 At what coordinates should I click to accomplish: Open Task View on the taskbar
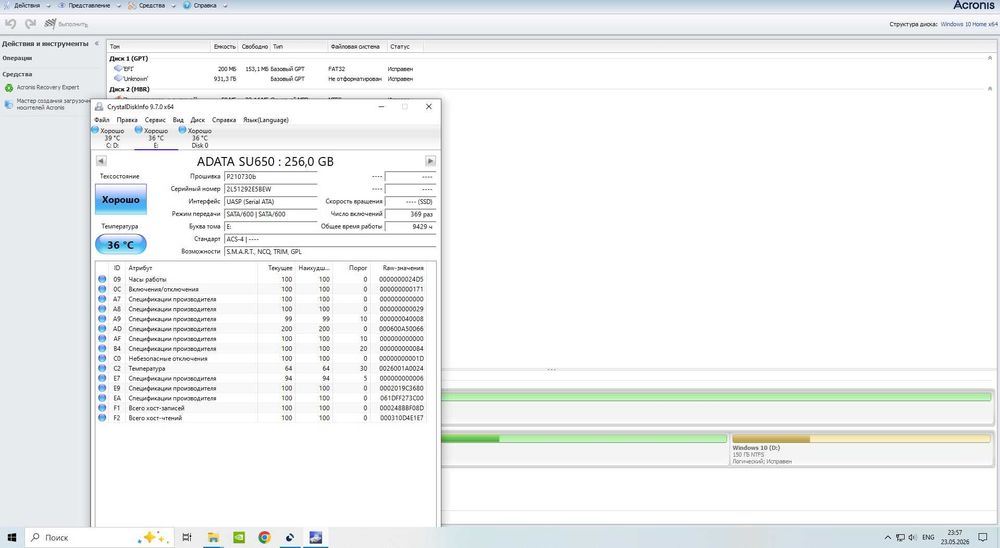click(x=187, y=537)
